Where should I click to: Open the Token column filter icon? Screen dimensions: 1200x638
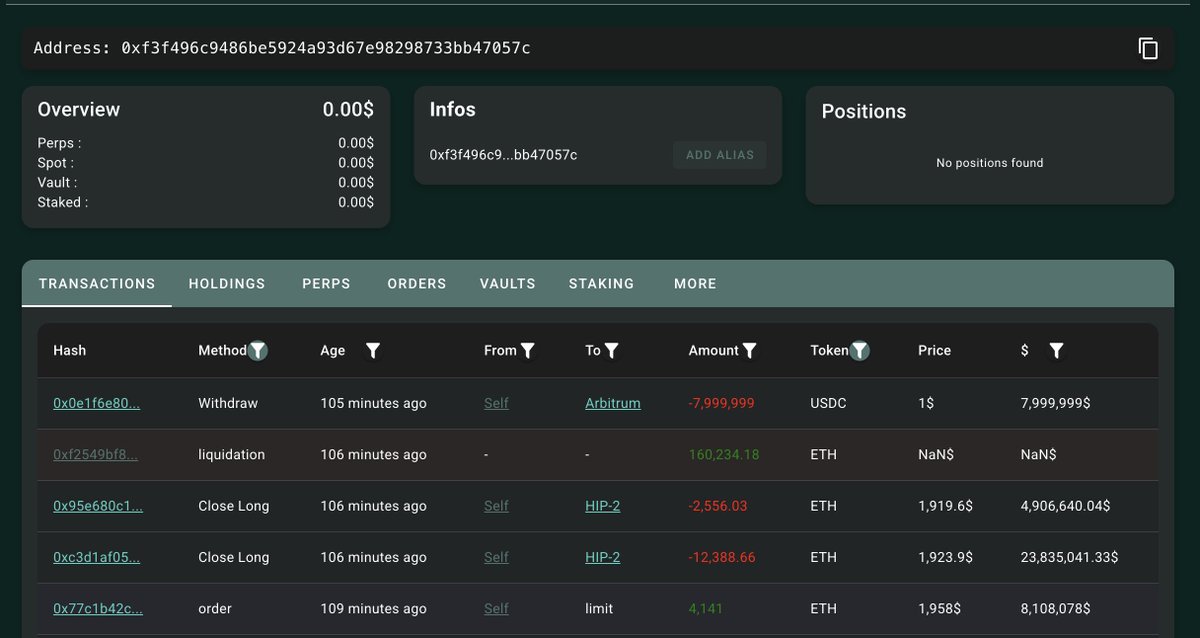(859, 350)
